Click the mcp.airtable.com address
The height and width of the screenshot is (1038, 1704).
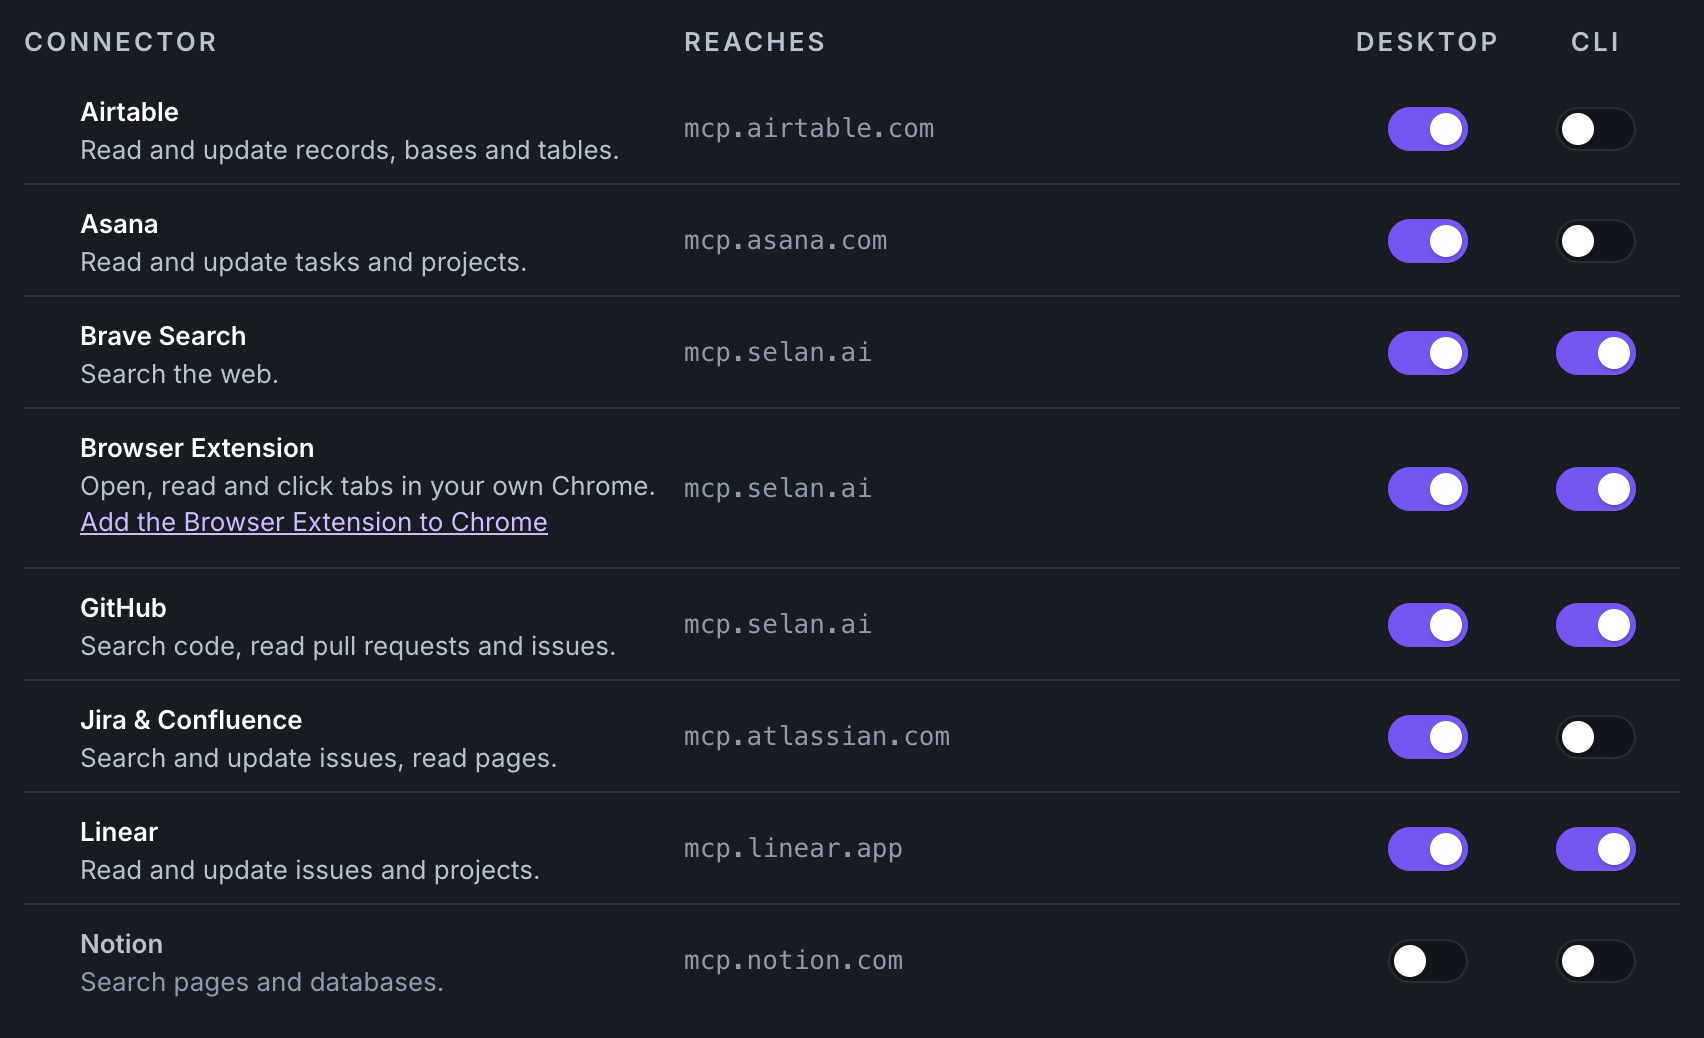[809, 129]
